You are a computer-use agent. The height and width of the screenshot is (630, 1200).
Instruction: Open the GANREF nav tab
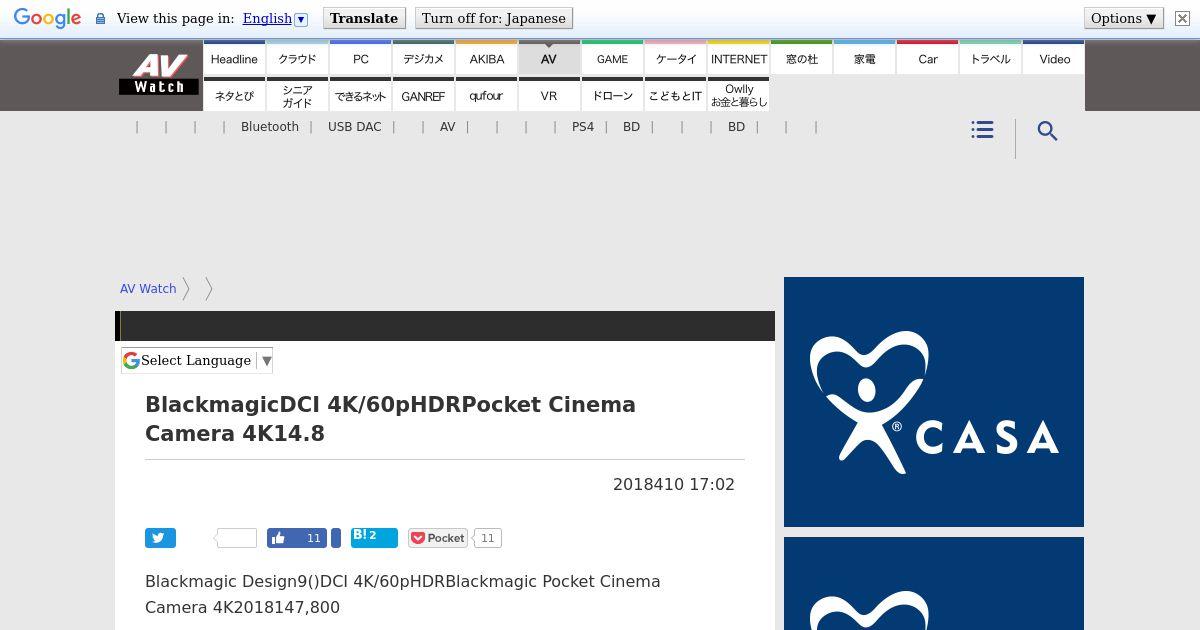[x=423, y=95]
